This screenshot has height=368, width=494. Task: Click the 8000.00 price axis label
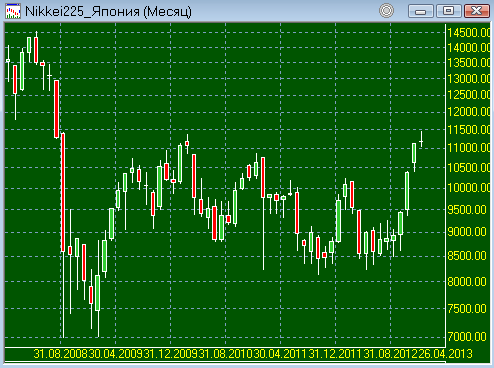coord(467,282)
